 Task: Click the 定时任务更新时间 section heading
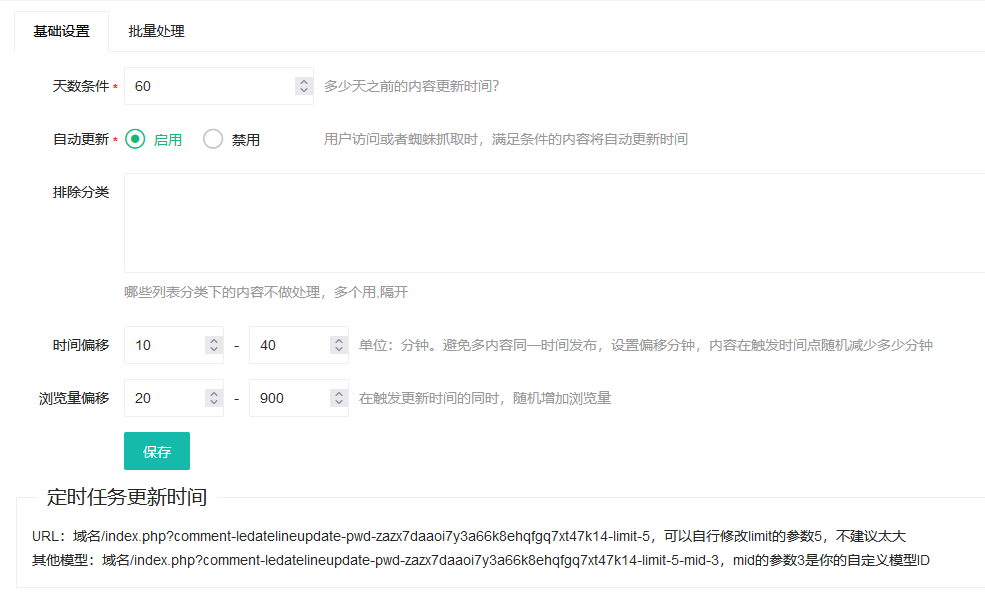[x=127, y=497]
